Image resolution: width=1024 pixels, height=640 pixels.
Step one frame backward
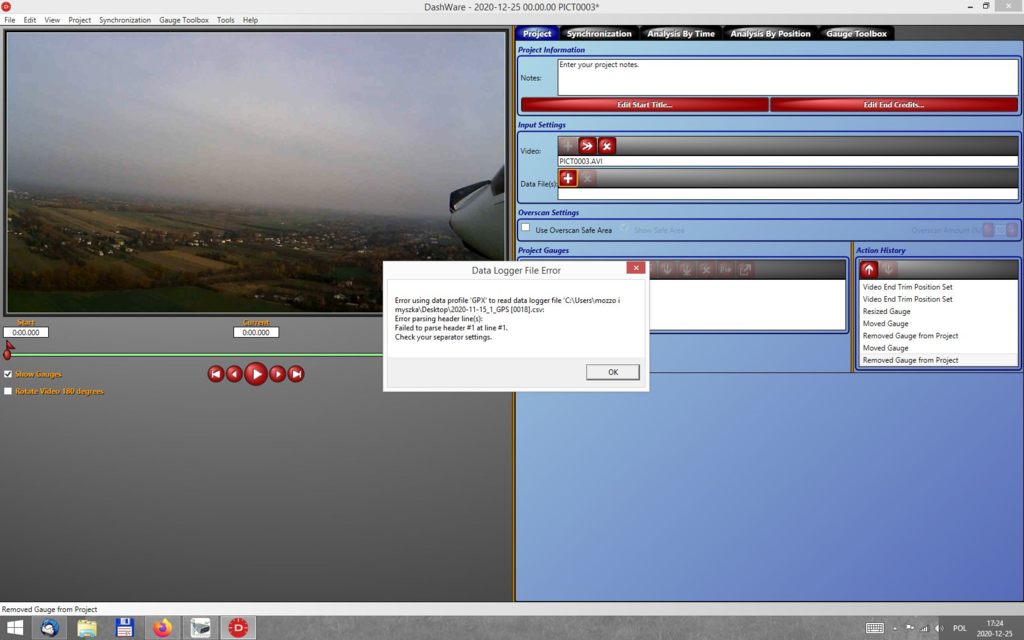234,374
